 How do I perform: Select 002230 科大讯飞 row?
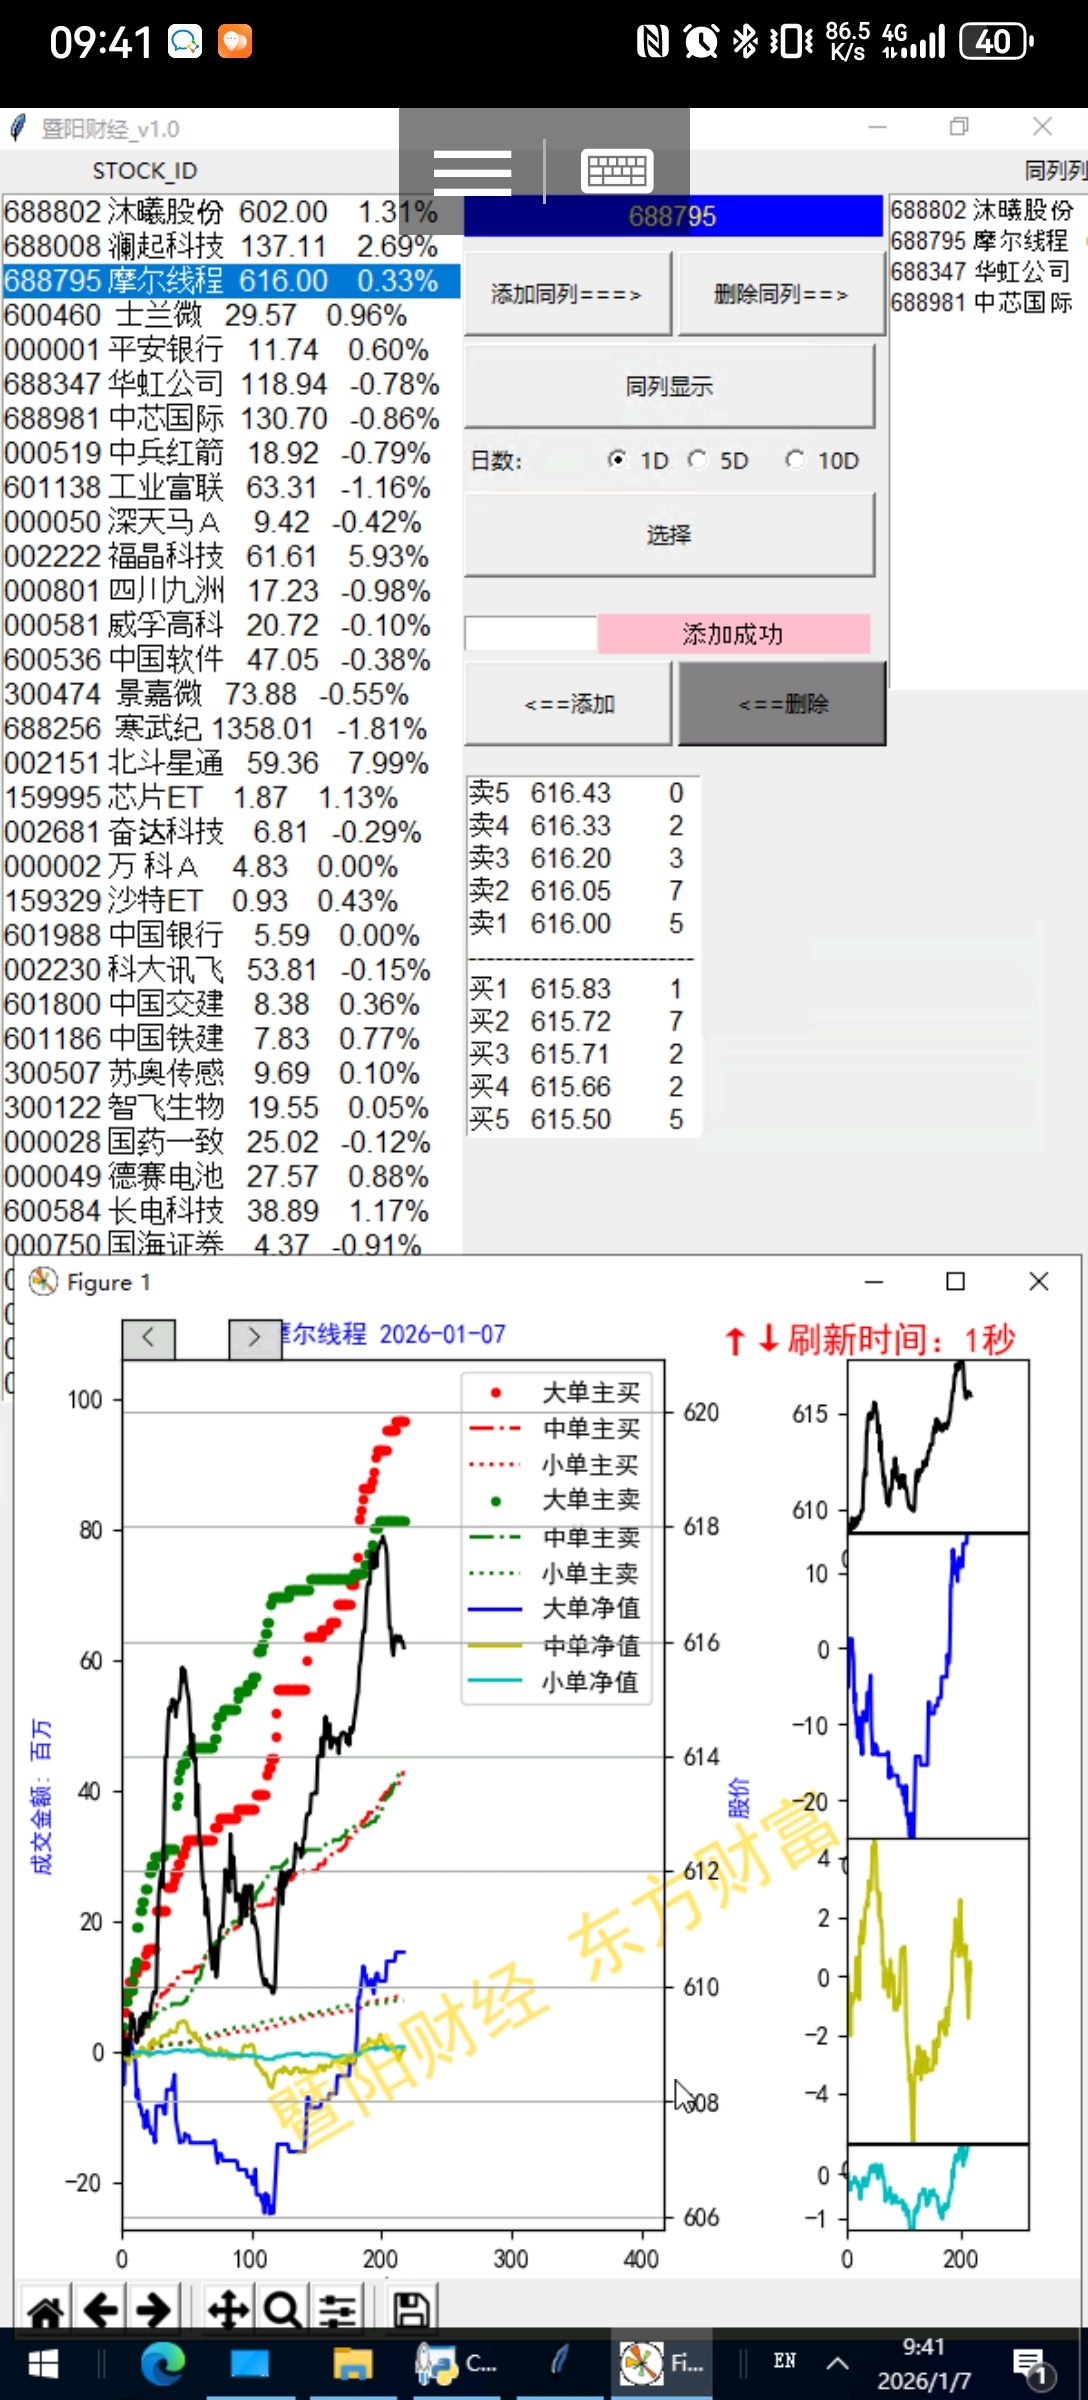[230, 970]
